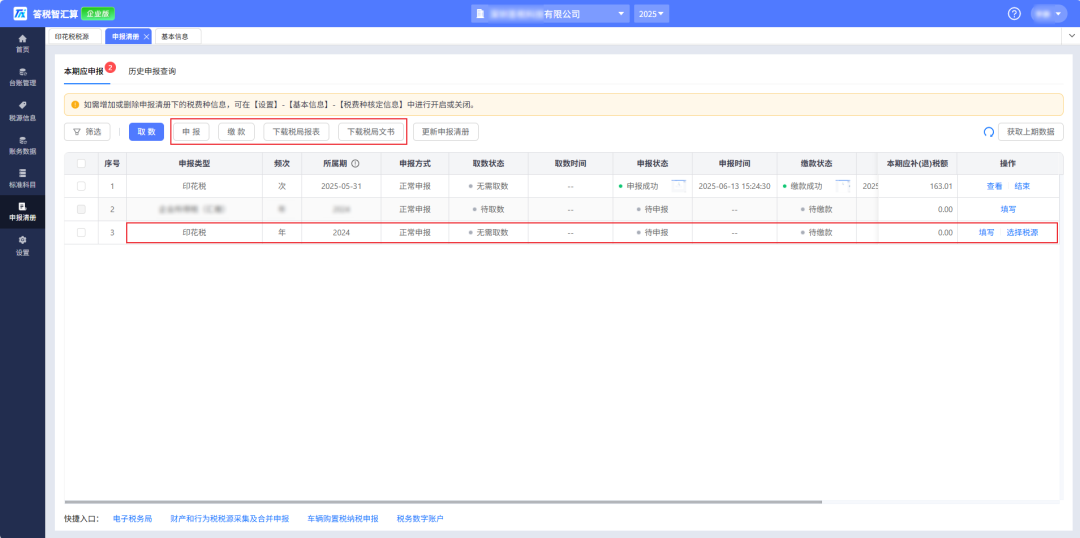The height and width of the screenshot is (538, 1080).
Task: Click 获取上期数据 button
Action: tap(1030, 132)
